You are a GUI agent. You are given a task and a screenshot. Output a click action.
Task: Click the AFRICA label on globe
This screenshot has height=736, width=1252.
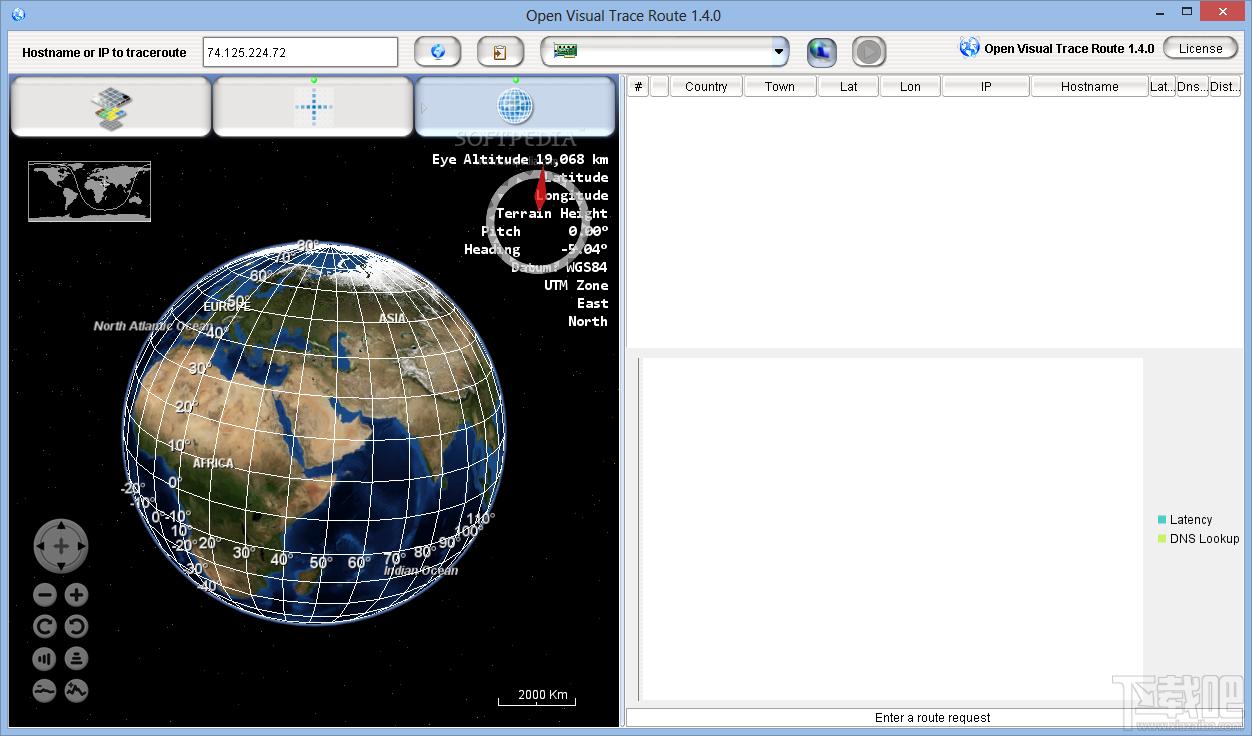[213, 463]
